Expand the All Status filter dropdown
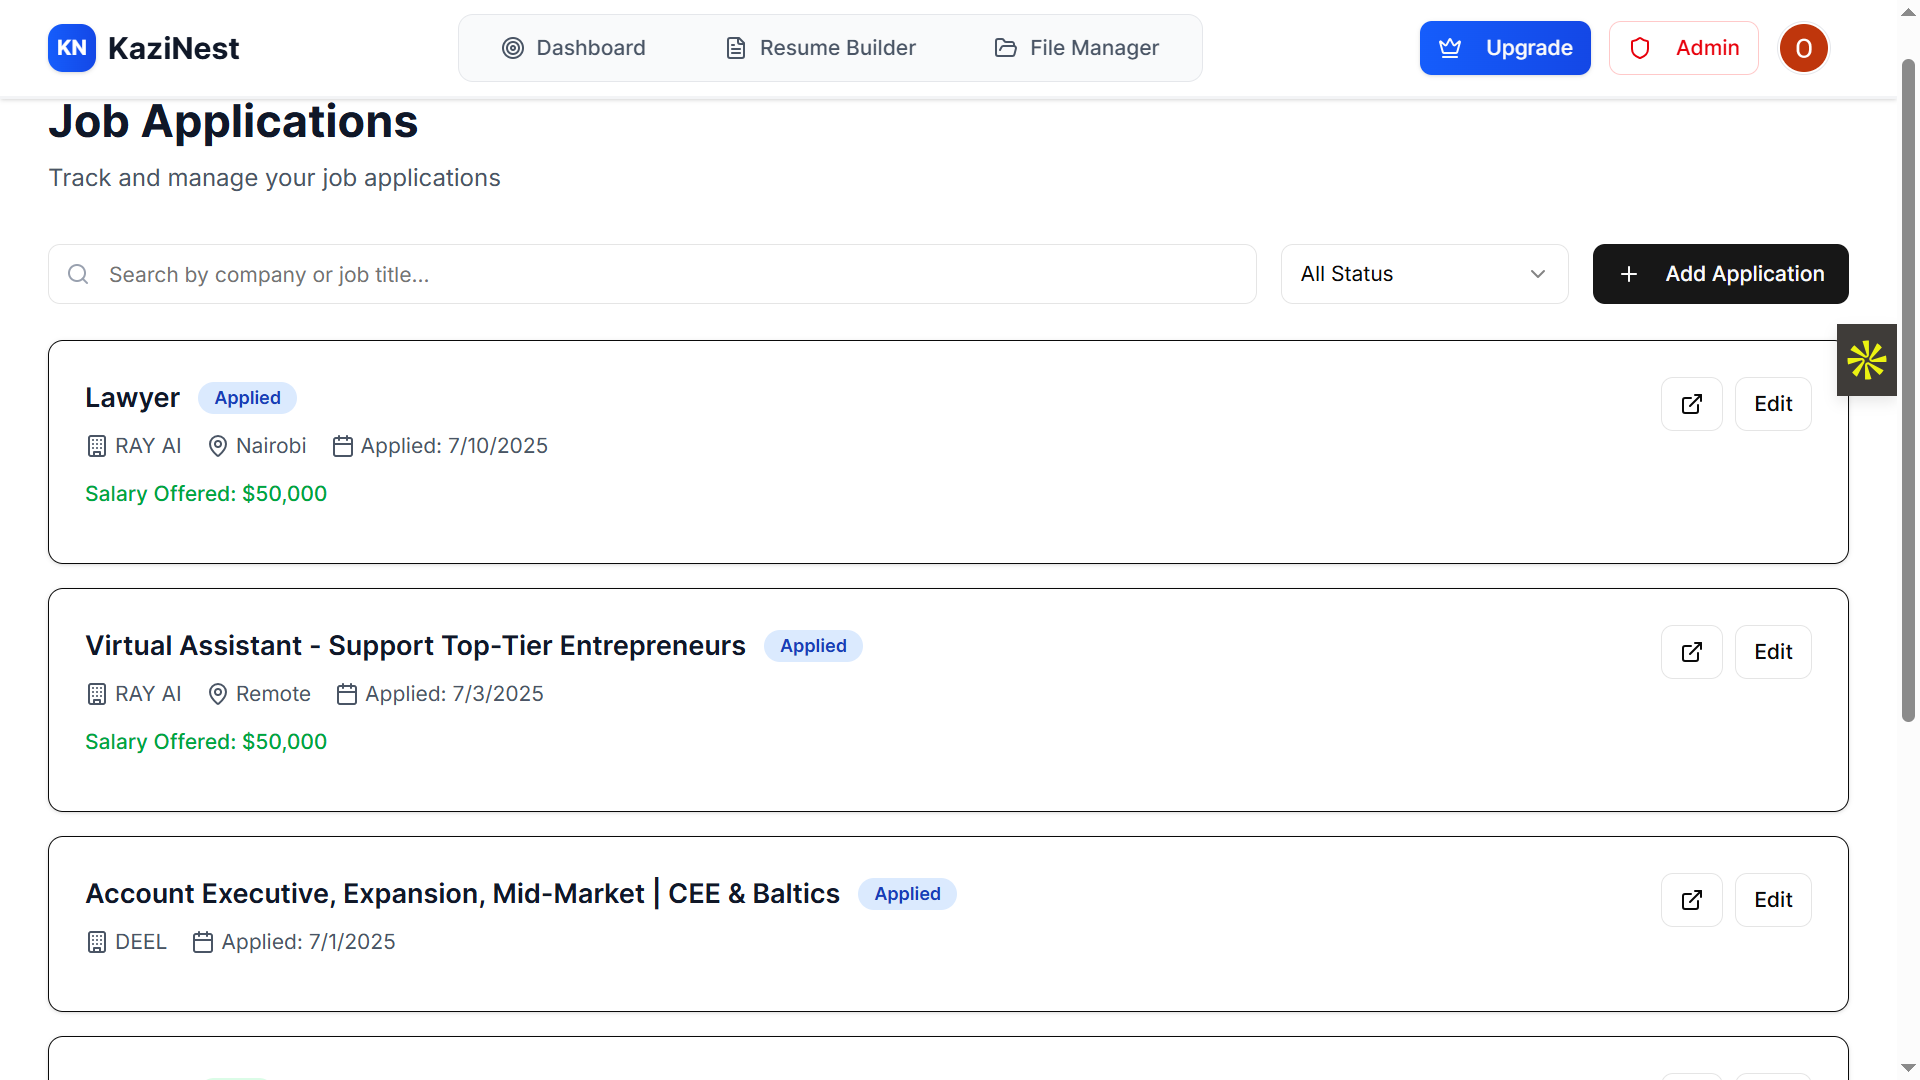This screenshot has width=1920, height=1080. [1400, 274]
